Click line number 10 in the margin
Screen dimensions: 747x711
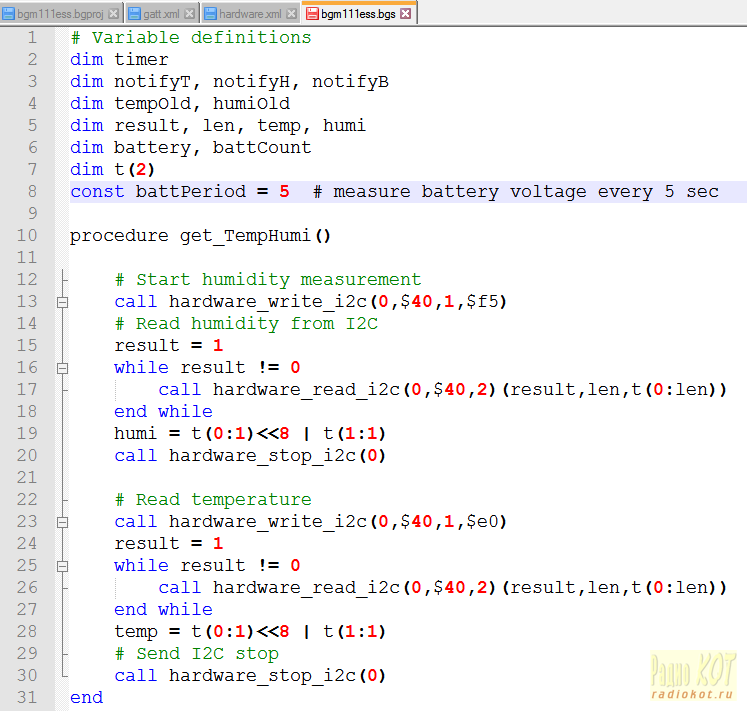coord(27,236)
